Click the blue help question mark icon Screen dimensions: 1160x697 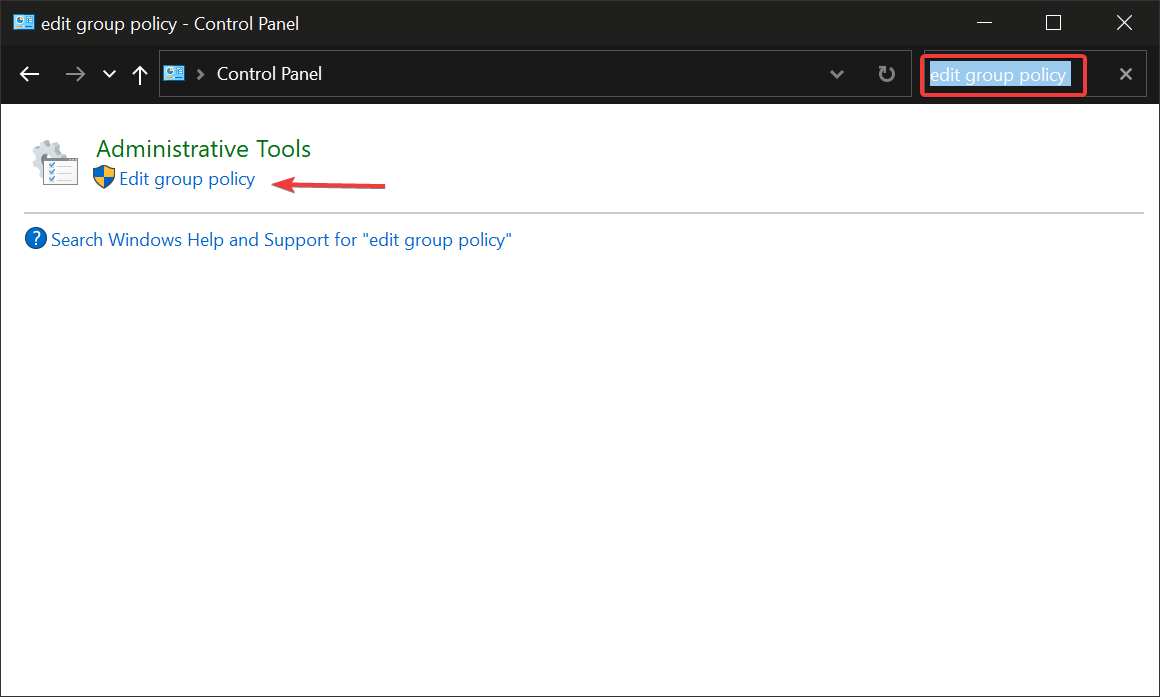point(36,238)
